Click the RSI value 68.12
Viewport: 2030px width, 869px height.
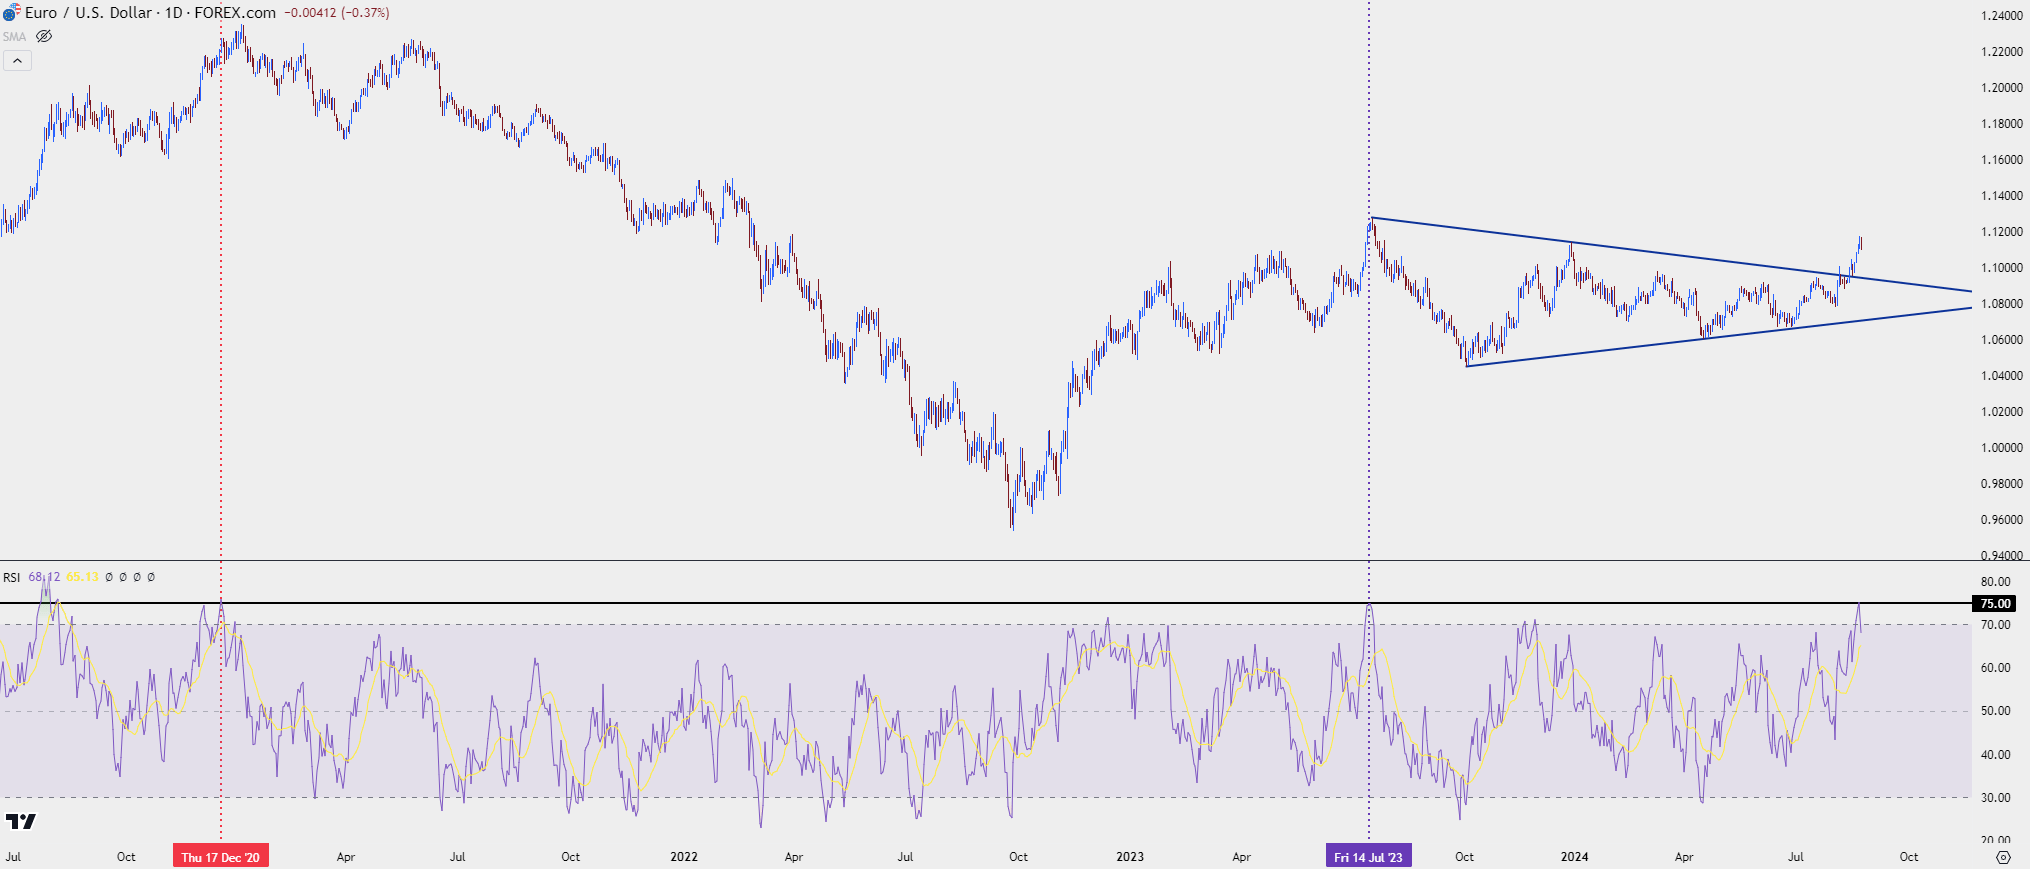[44, 577]
